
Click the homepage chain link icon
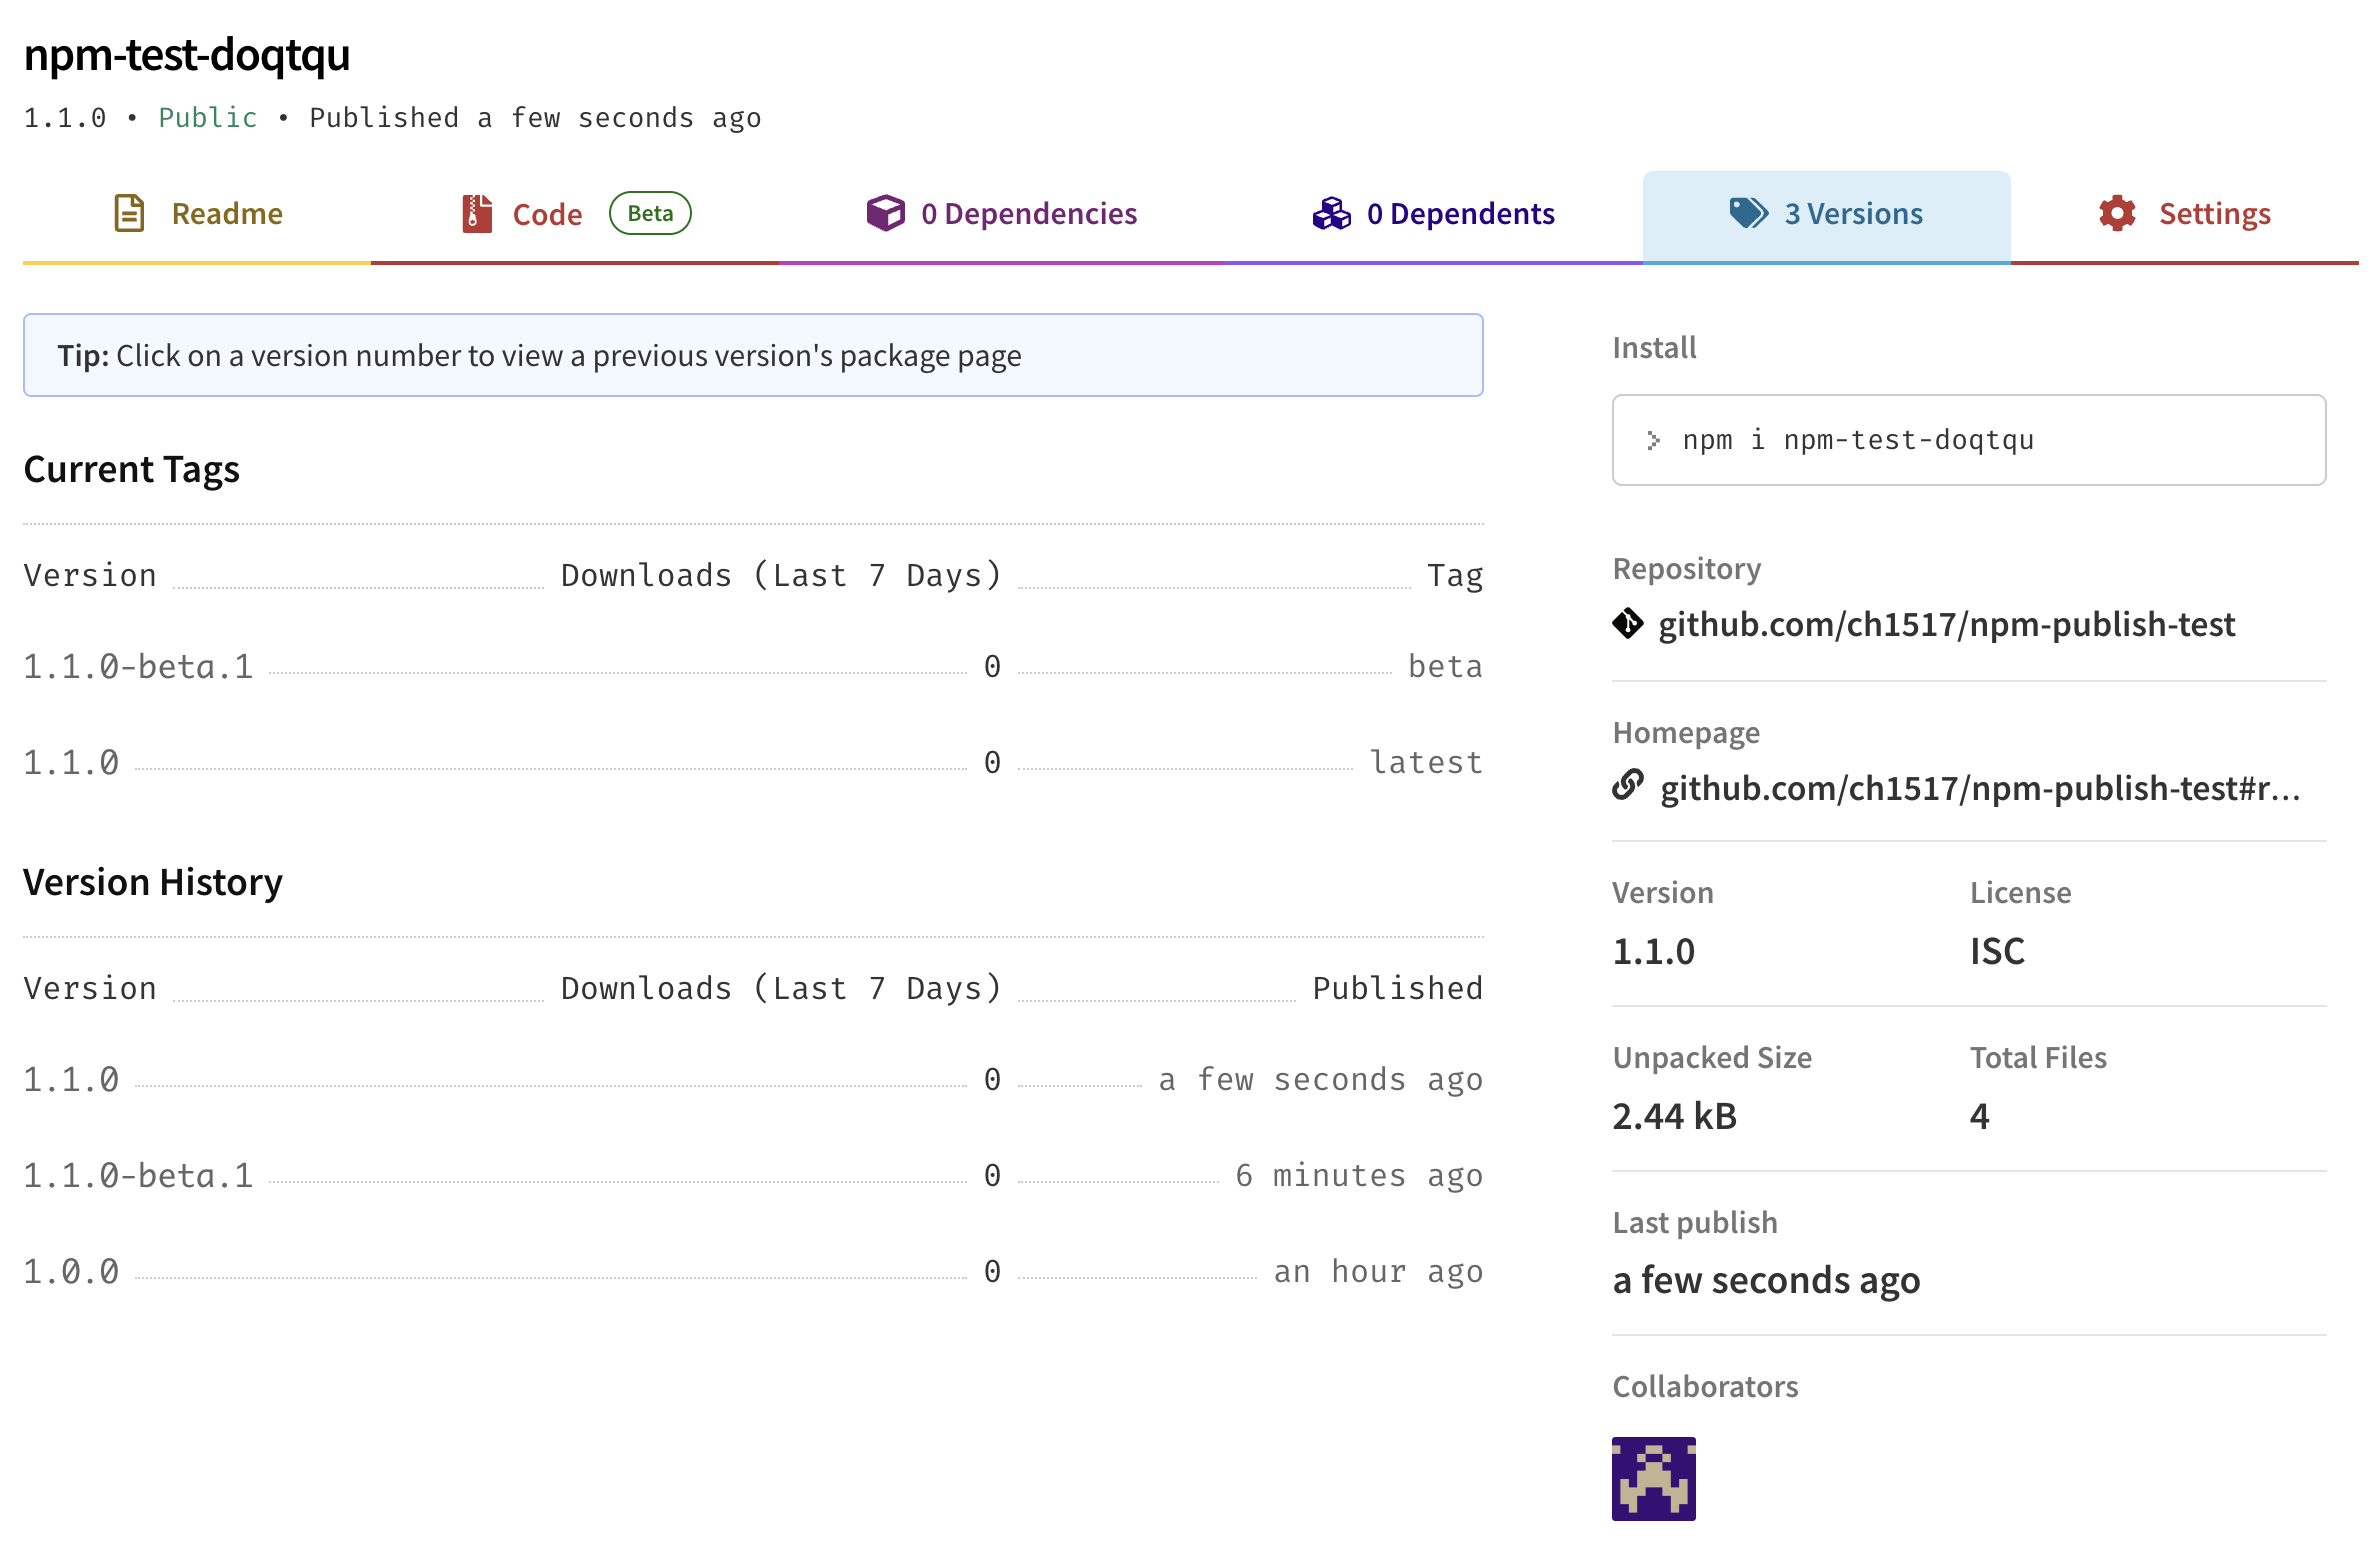(1628, 786)
